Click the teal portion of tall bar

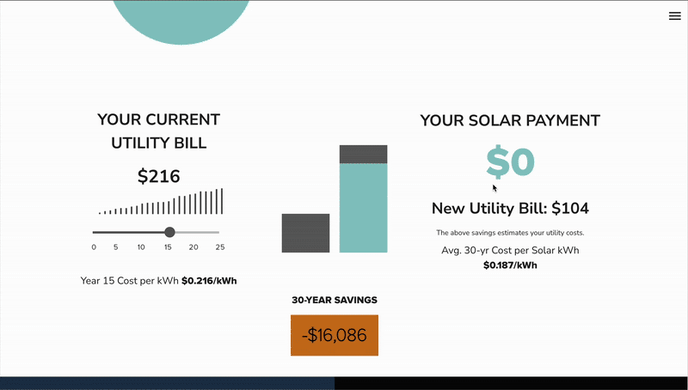click(363, 208)
